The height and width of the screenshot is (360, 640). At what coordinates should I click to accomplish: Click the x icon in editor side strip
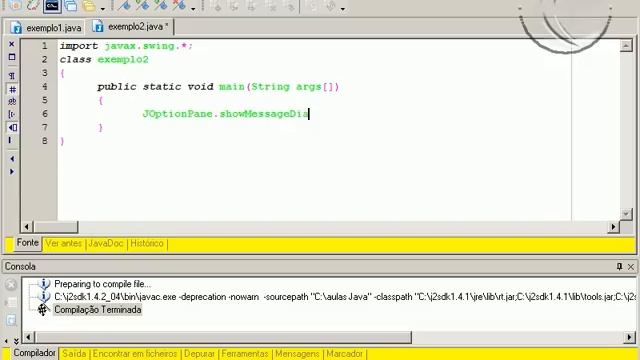click(x=11, y=44)
